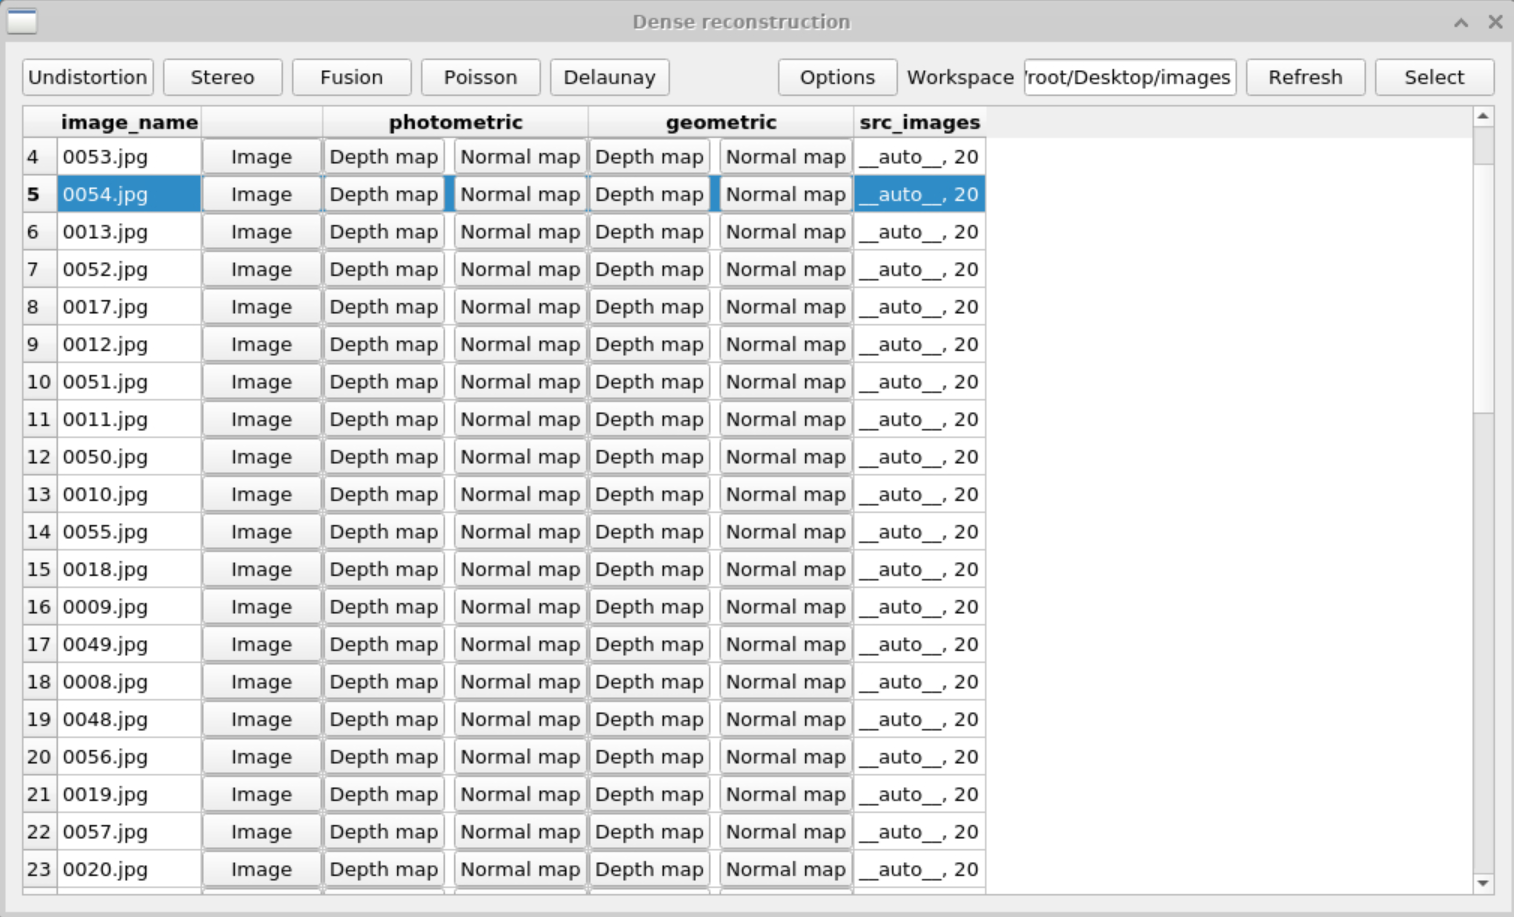Open the Image button for 0054.jpg
1514x917 pixels.
(262, 194)
